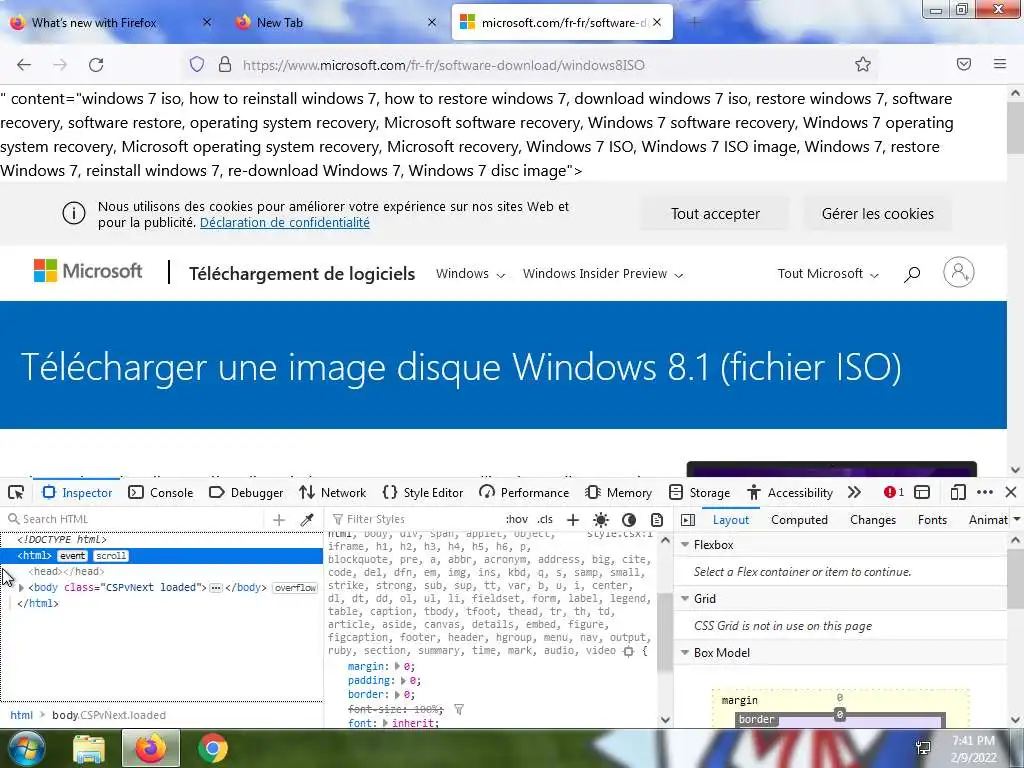Expand the body ellipsis button
Image resolution: width=1024 pixels, height=768 pixels.
pos(216,588)
